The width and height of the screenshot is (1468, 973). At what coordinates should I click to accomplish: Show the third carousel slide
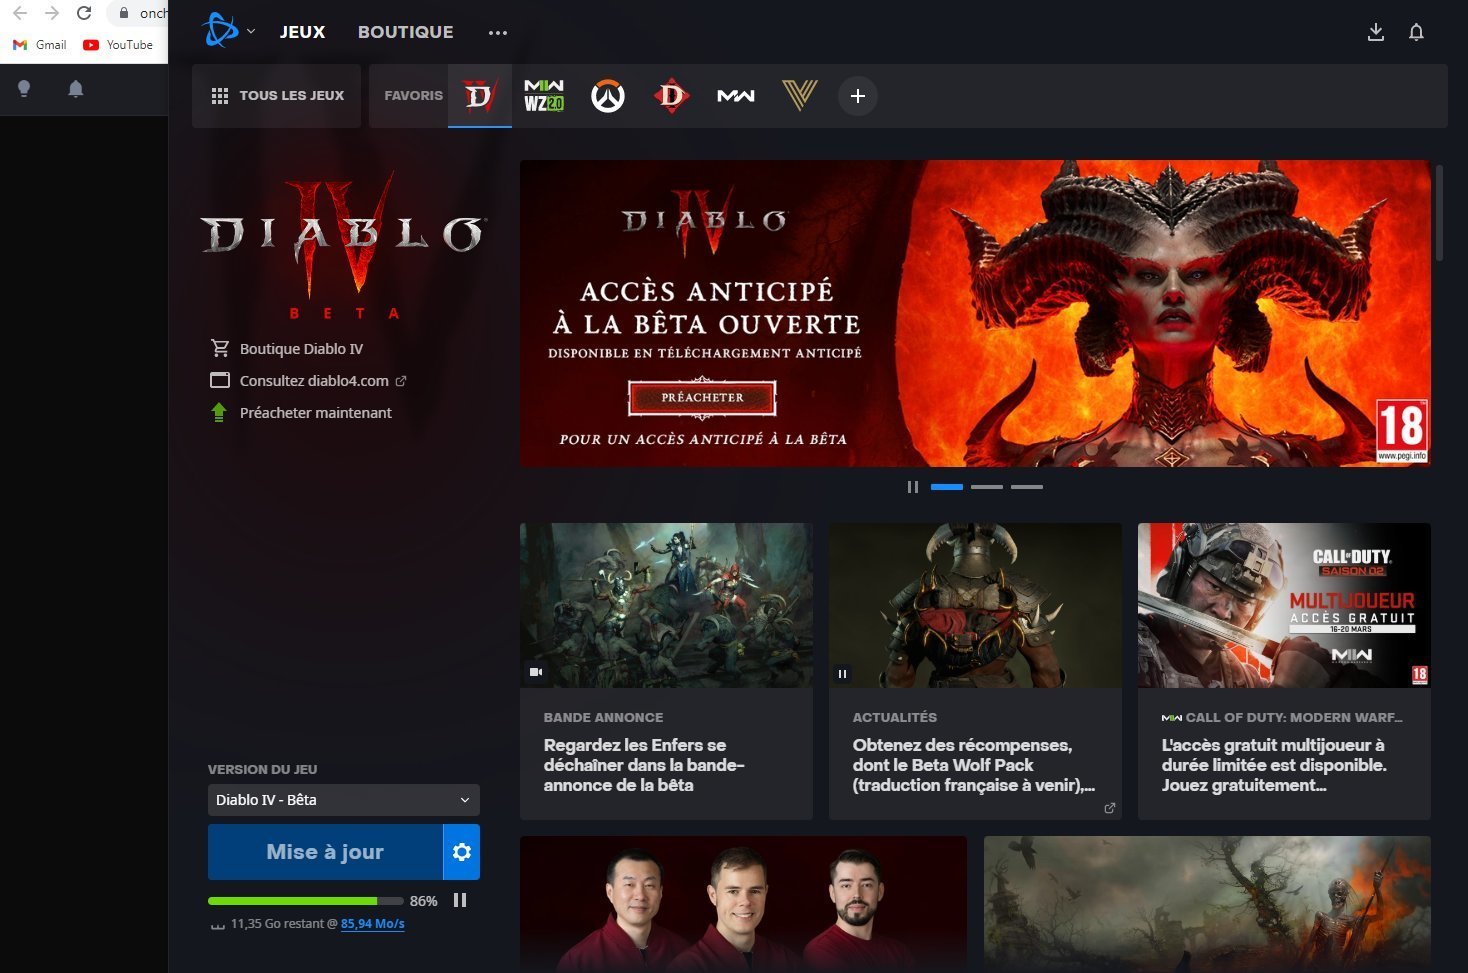pyautogui.click(x=1027, y=487)
